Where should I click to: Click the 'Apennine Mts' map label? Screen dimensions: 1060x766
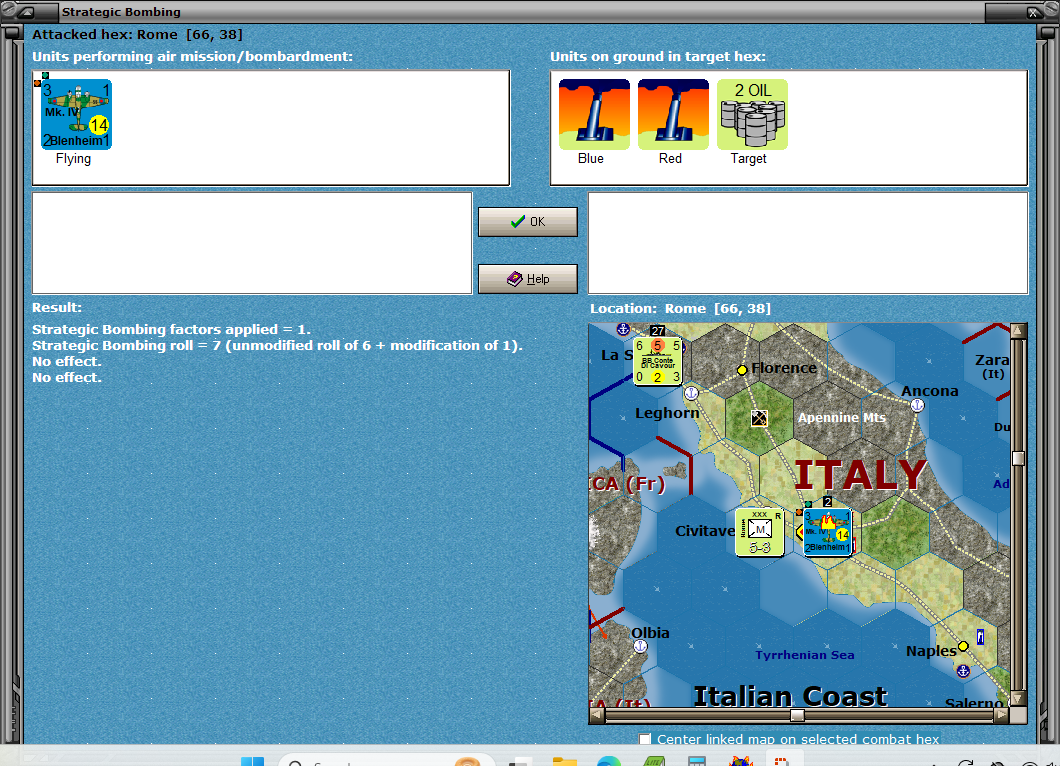(842, 418)
